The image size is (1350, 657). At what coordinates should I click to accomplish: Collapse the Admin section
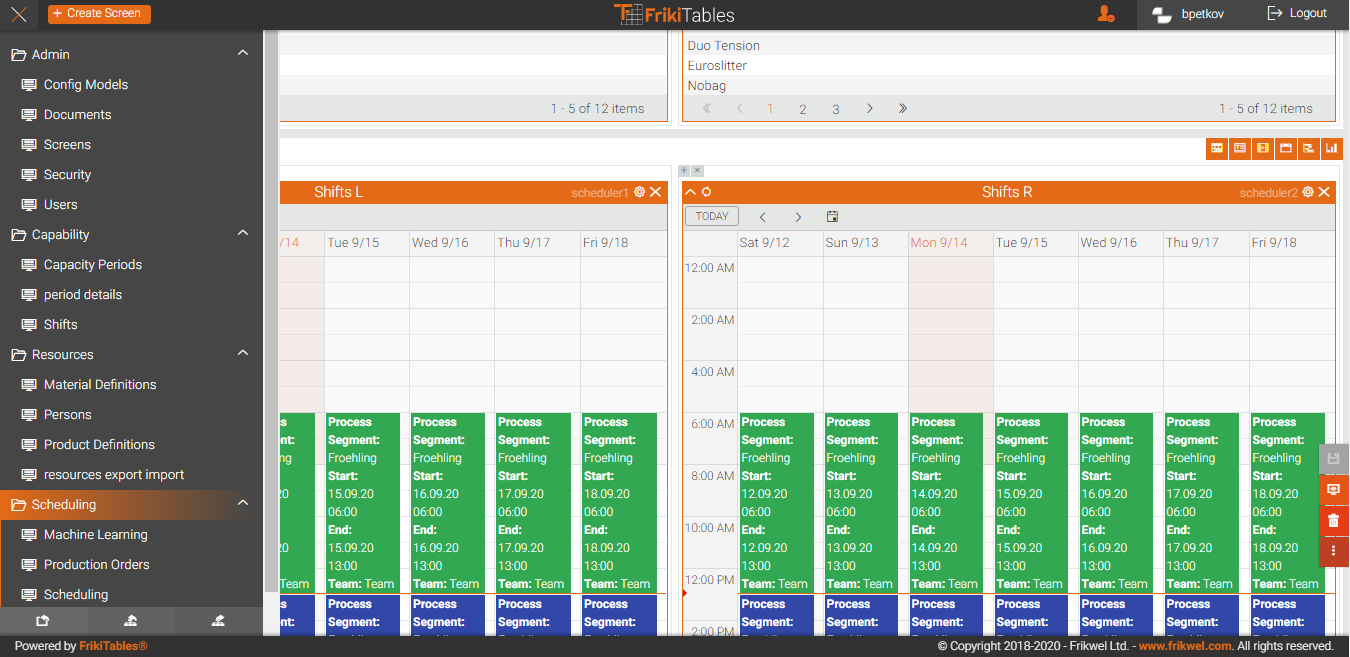coord(243,53)
